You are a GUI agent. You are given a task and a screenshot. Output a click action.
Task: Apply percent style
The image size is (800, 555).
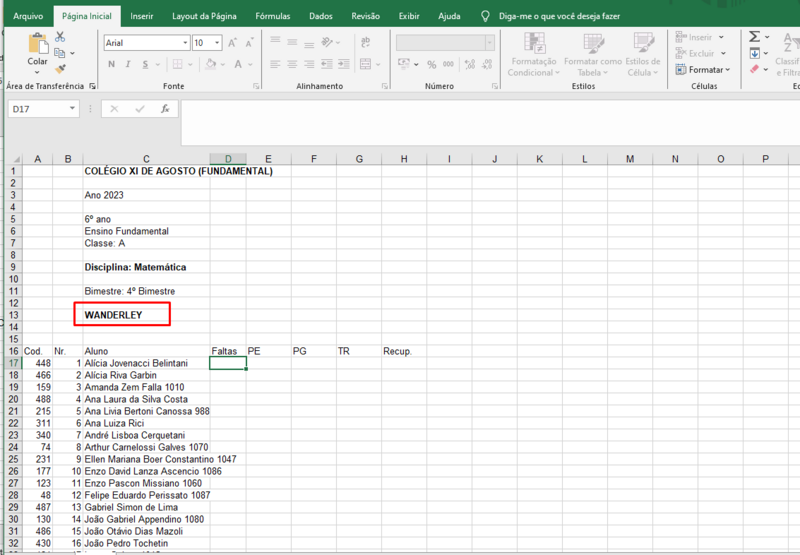pos(432,65)
